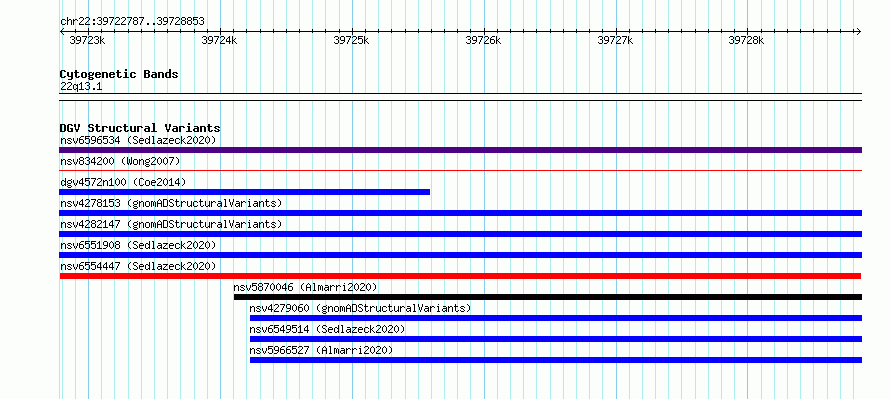890x399 pixels.
Task: Select the blue nsv4278153 variant bar
Action: [x=460, y=213]
